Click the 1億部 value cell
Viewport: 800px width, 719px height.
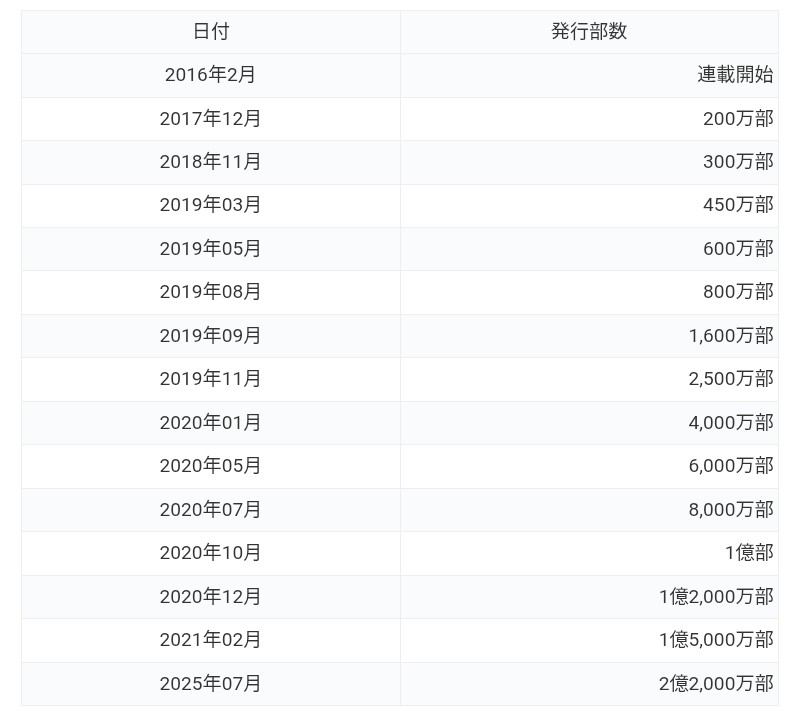click(749, 553)
